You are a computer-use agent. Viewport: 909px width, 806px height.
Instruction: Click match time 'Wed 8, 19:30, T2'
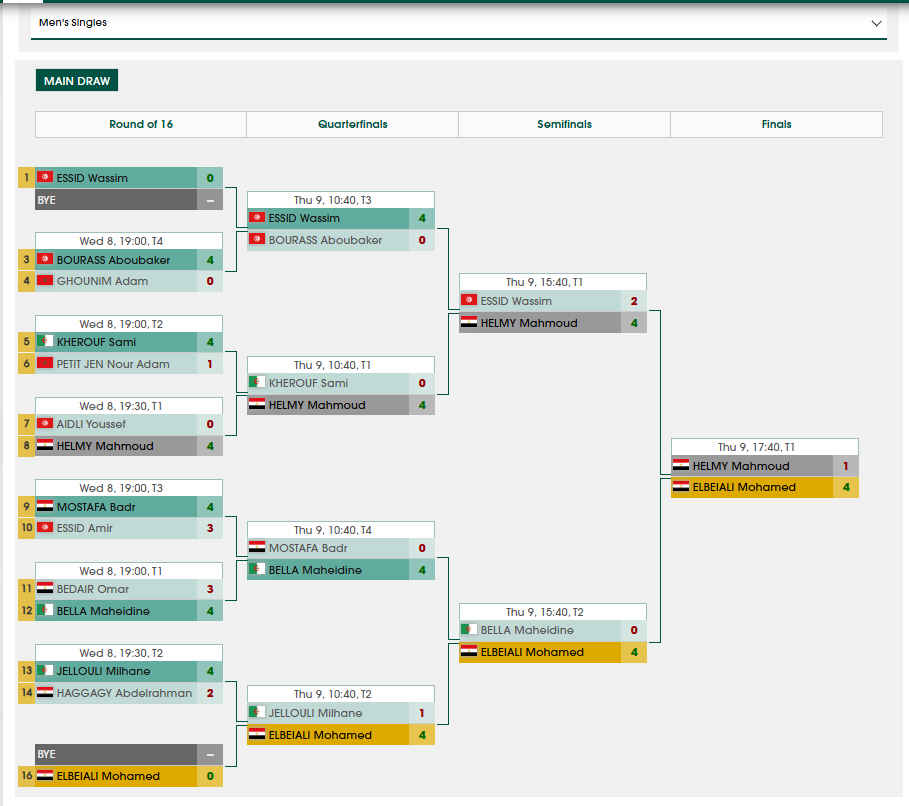(121, 653)
